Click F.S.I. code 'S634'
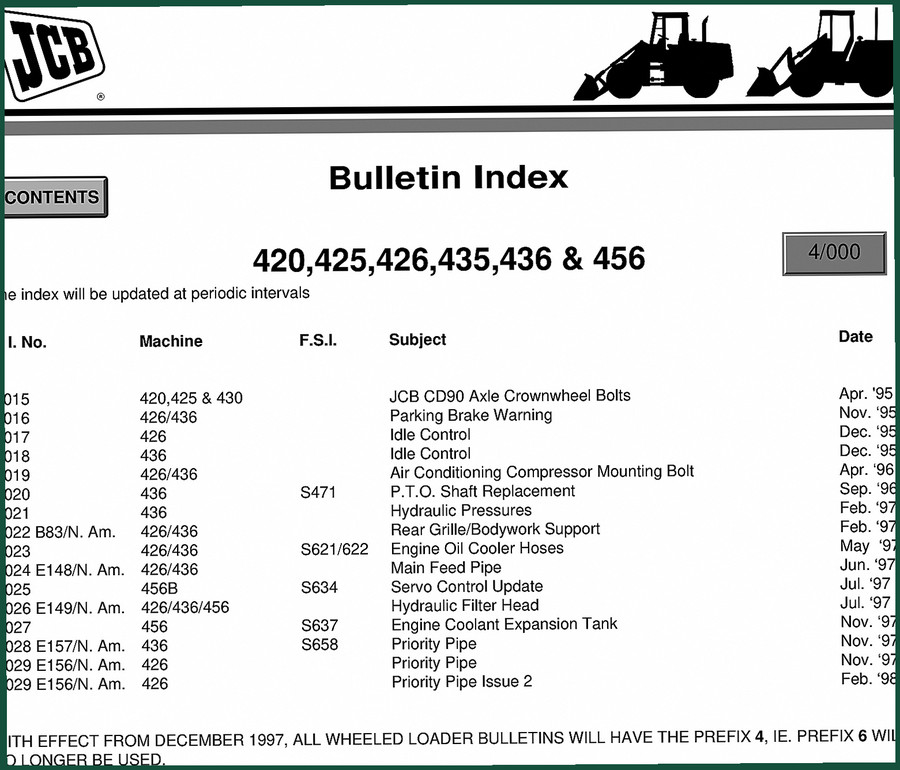 (x=319, y=587)
